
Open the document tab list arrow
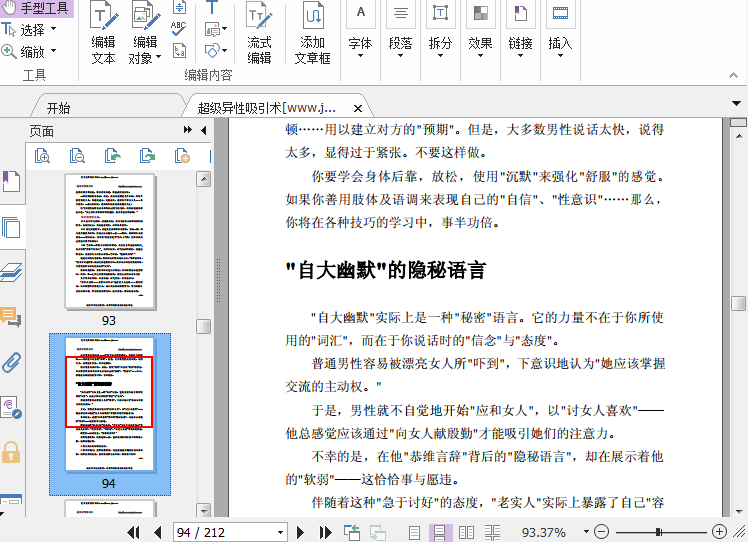coord(736,103)
